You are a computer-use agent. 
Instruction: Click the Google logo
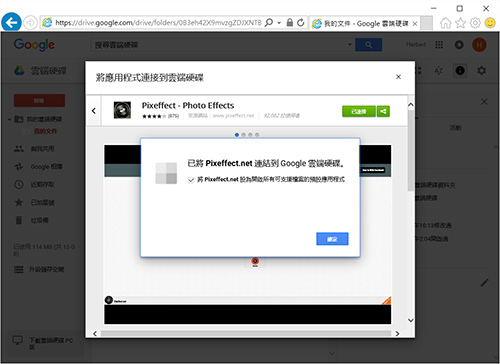click(x=34, y=45)
